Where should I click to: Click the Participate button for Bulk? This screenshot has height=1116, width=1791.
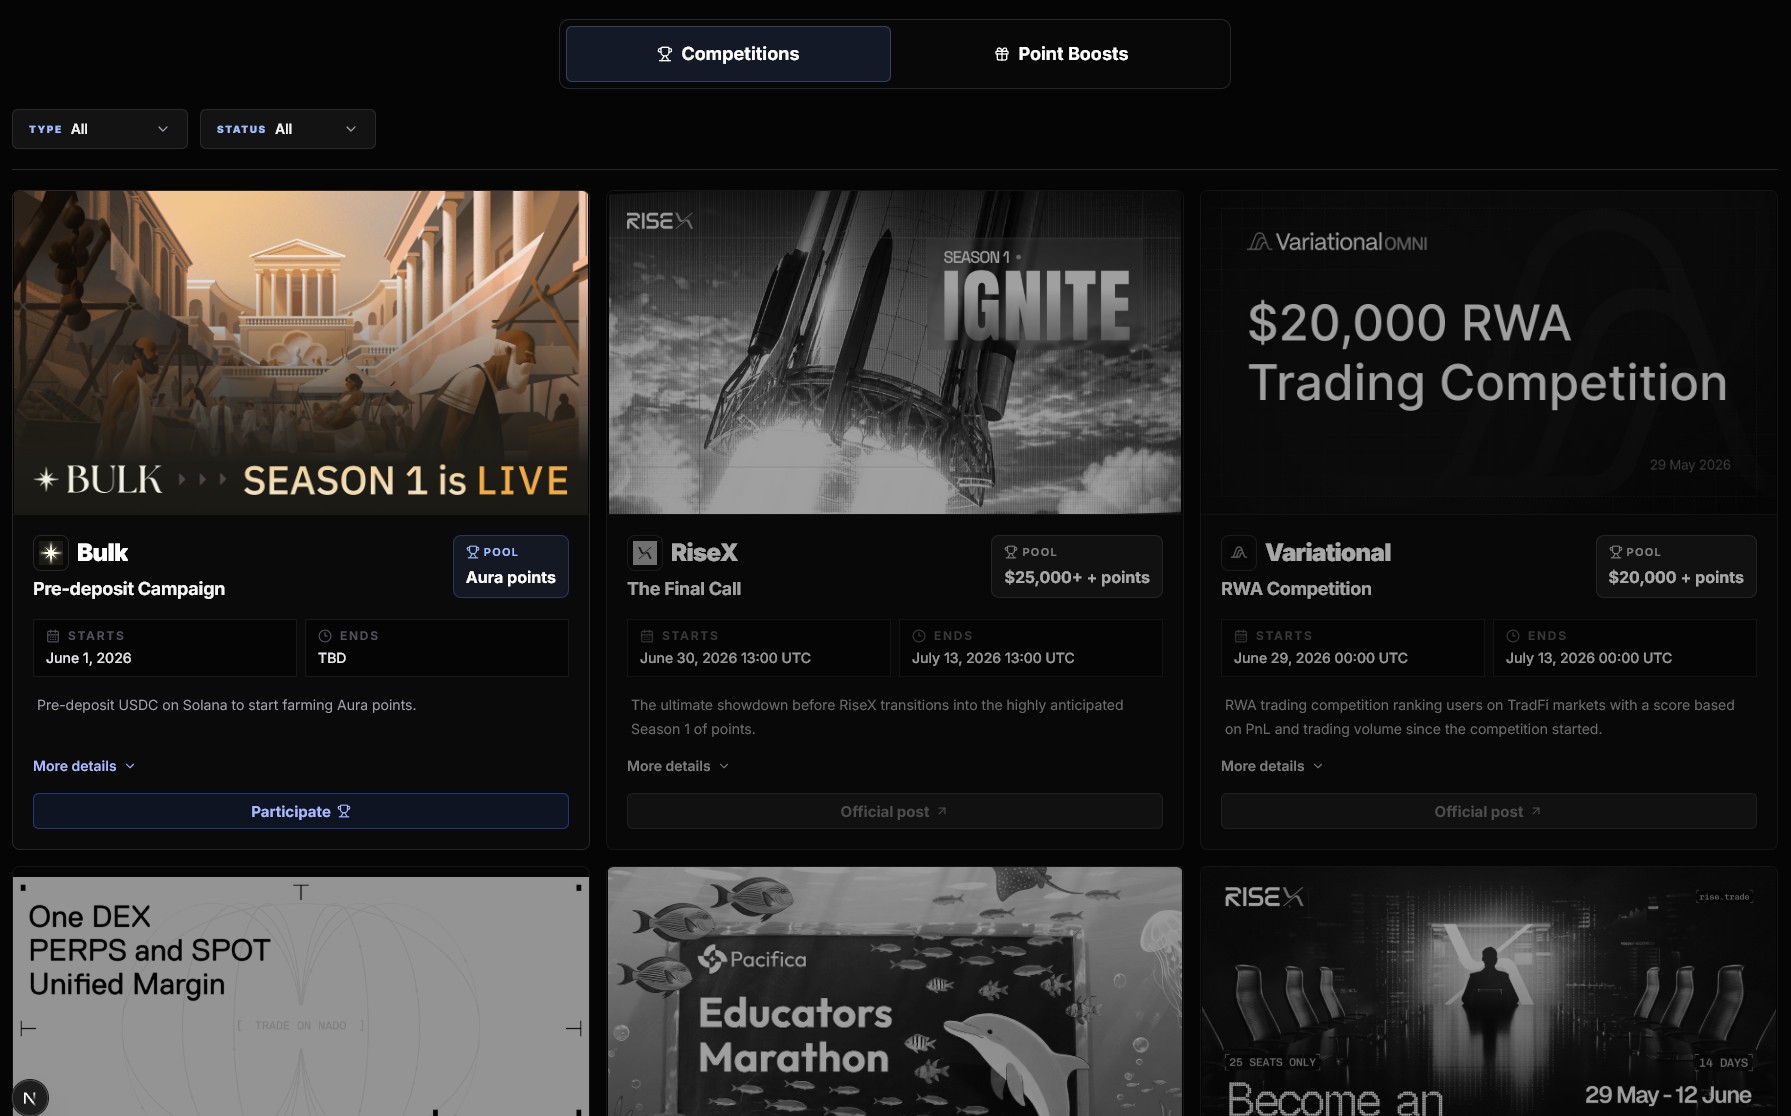coord(301,811)
